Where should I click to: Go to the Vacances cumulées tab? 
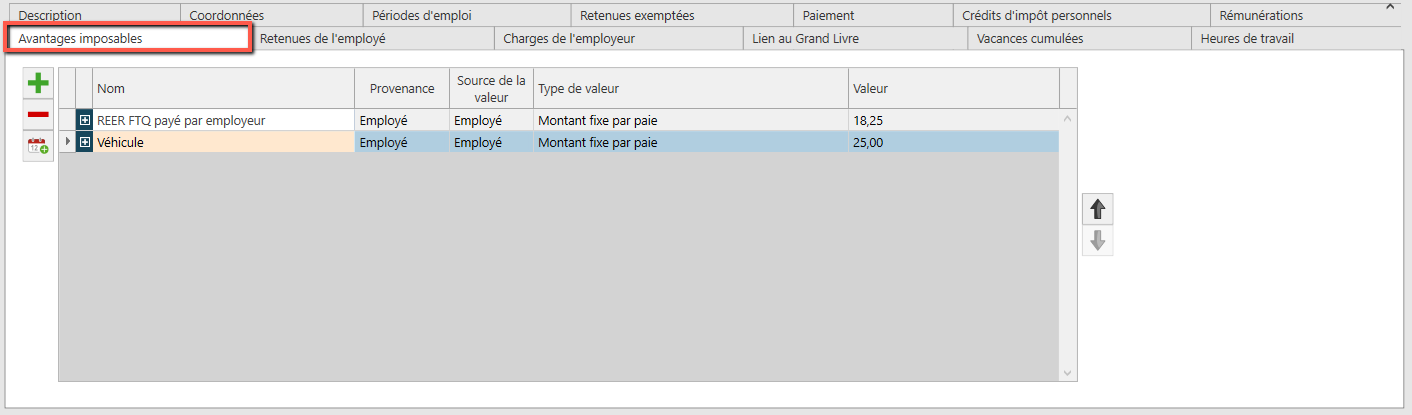click(x=1079, y=39)
